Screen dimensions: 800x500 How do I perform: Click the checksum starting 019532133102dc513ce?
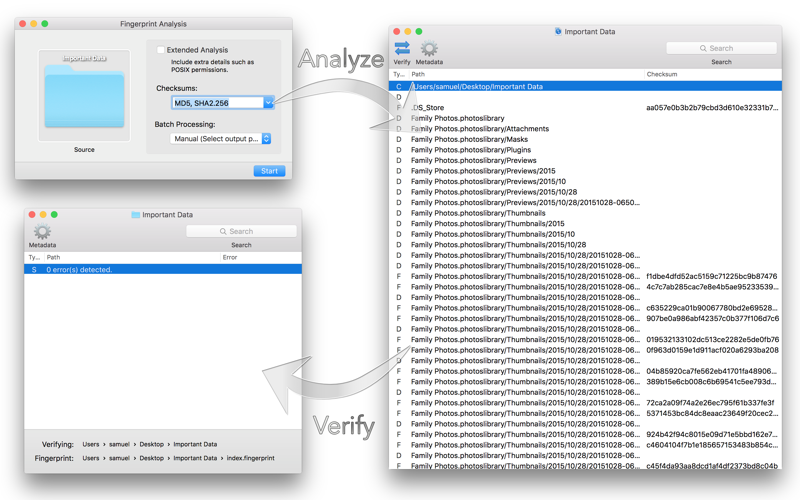coord(712,340)
